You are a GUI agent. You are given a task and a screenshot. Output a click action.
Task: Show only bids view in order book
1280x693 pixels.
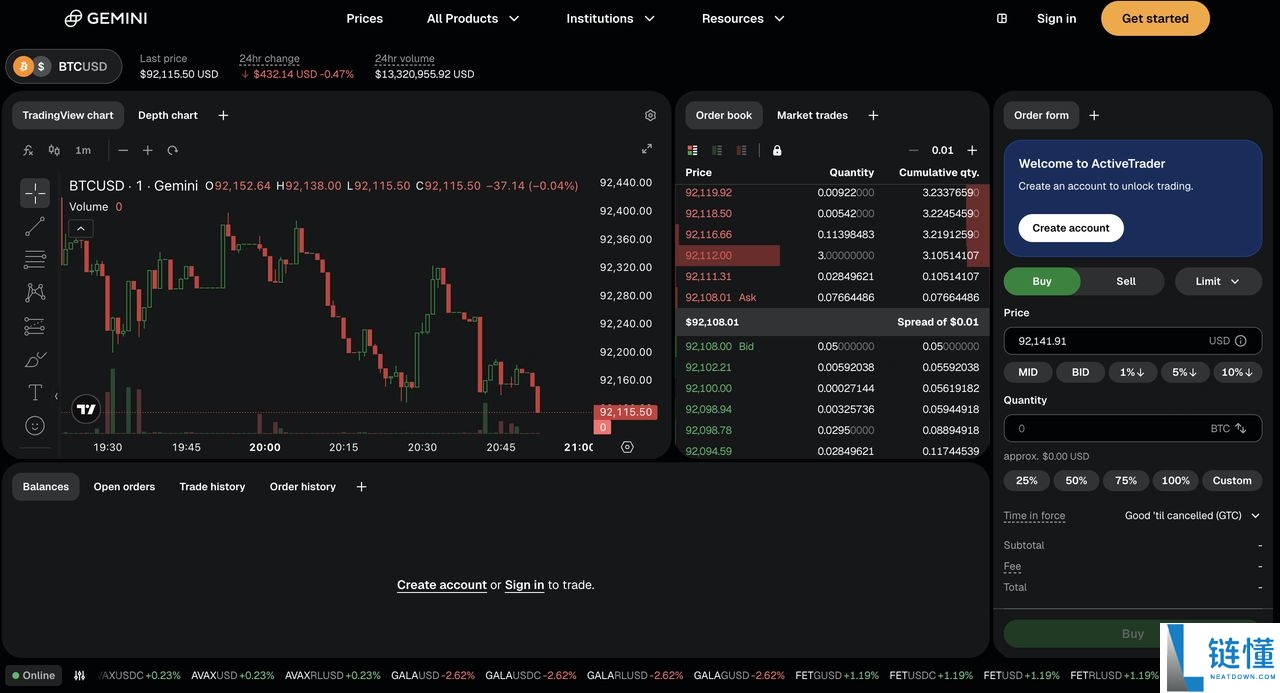717,150
